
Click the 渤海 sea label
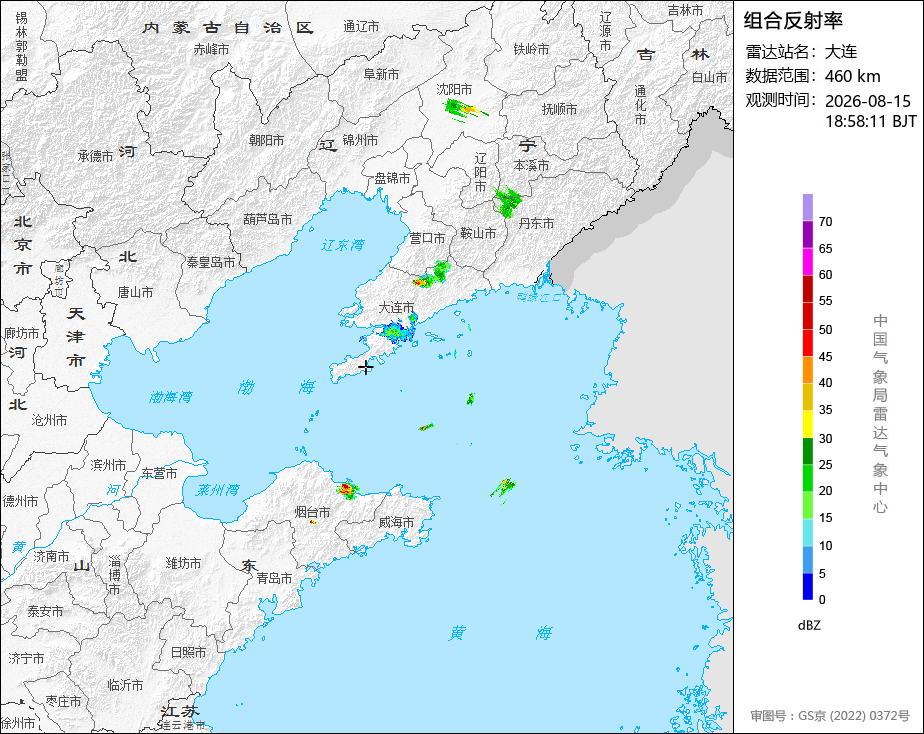pos(276,387)
